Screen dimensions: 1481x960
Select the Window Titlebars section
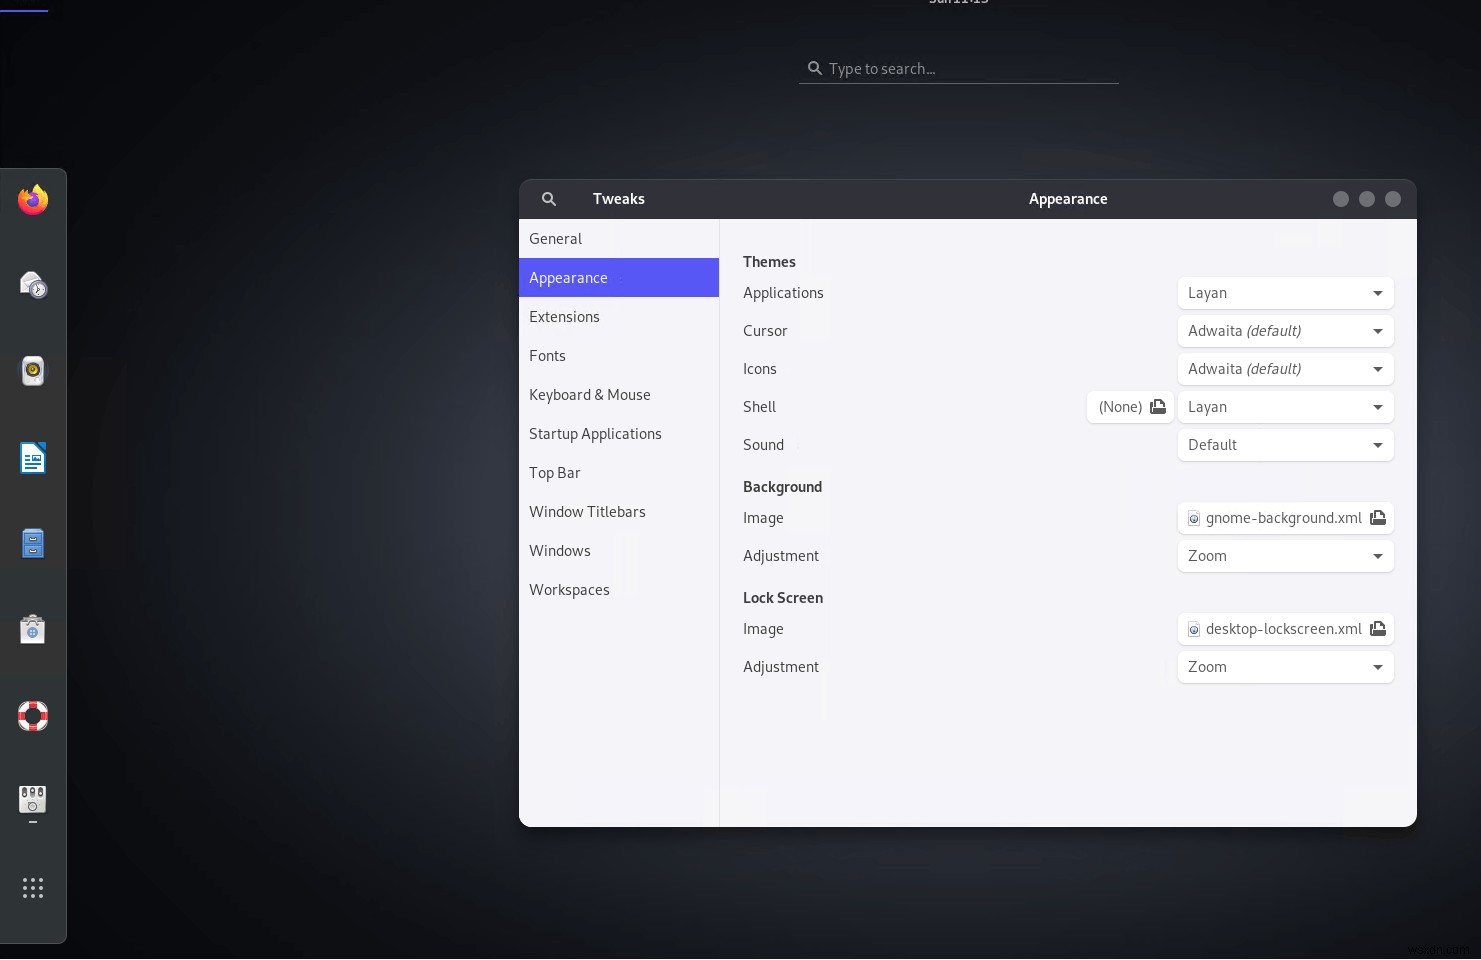click(588, 511)
